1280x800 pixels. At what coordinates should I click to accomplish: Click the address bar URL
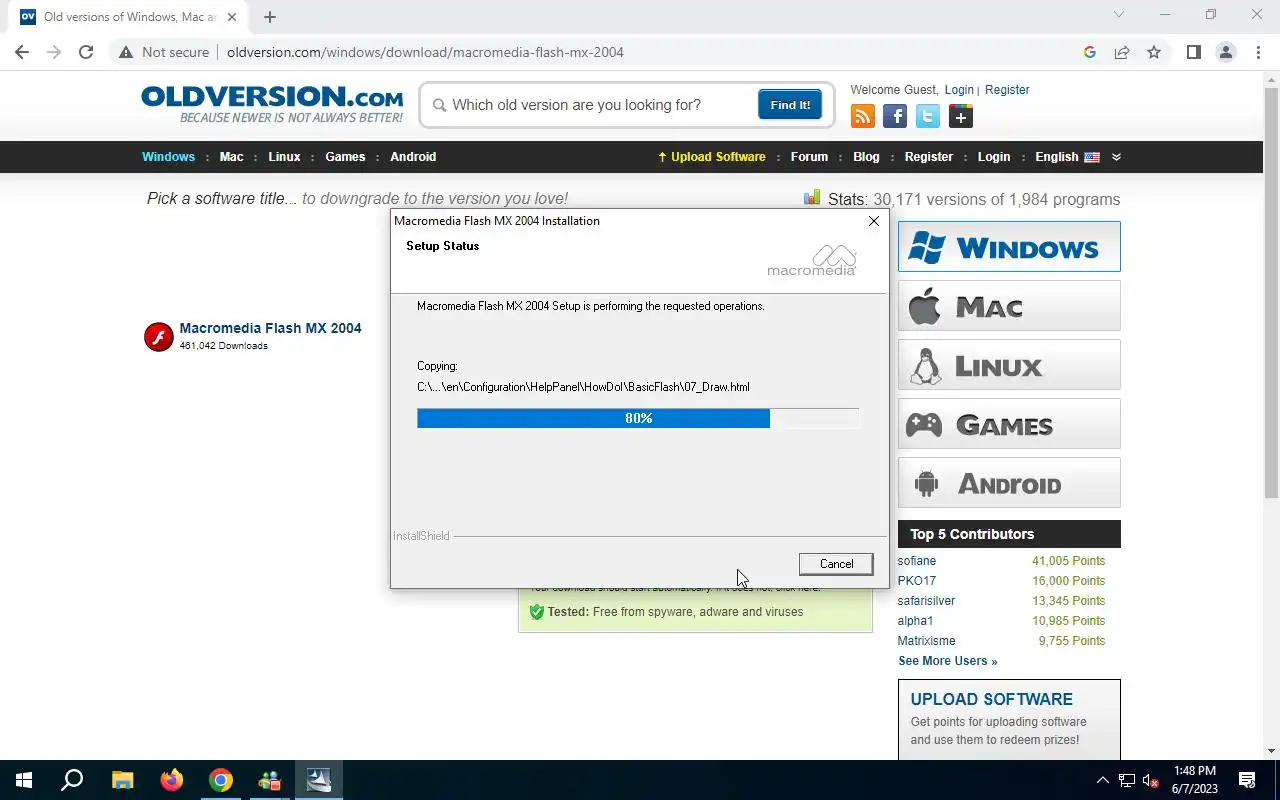click(x=425, y=52)
